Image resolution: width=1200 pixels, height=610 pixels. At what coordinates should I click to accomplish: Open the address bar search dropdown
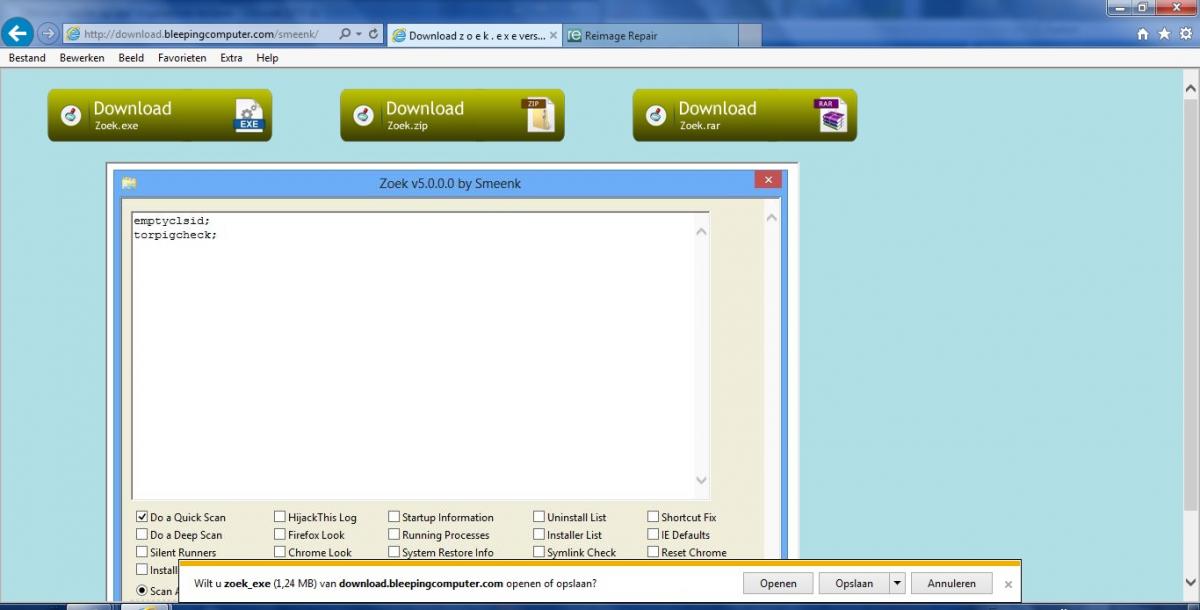click(357, 34)
